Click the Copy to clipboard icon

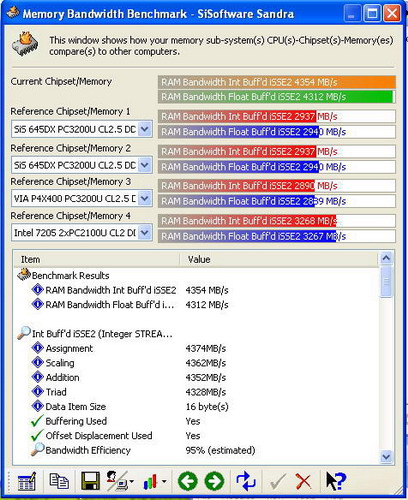click(59, 481)
